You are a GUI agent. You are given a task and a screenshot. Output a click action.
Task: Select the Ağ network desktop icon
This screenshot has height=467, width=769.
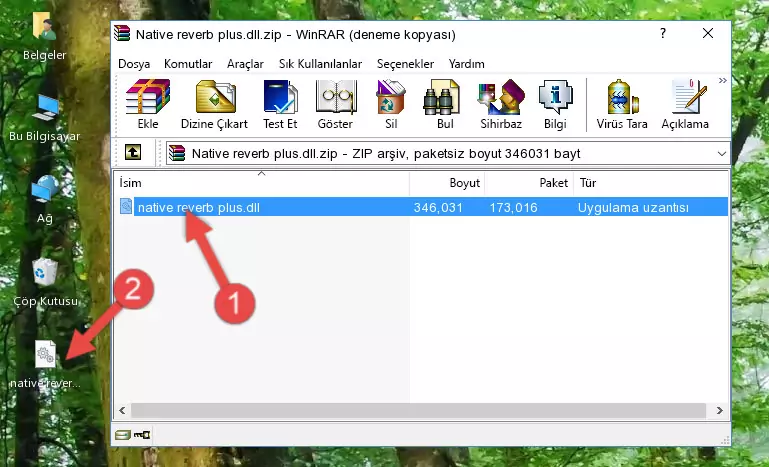[x=45, y=200]
